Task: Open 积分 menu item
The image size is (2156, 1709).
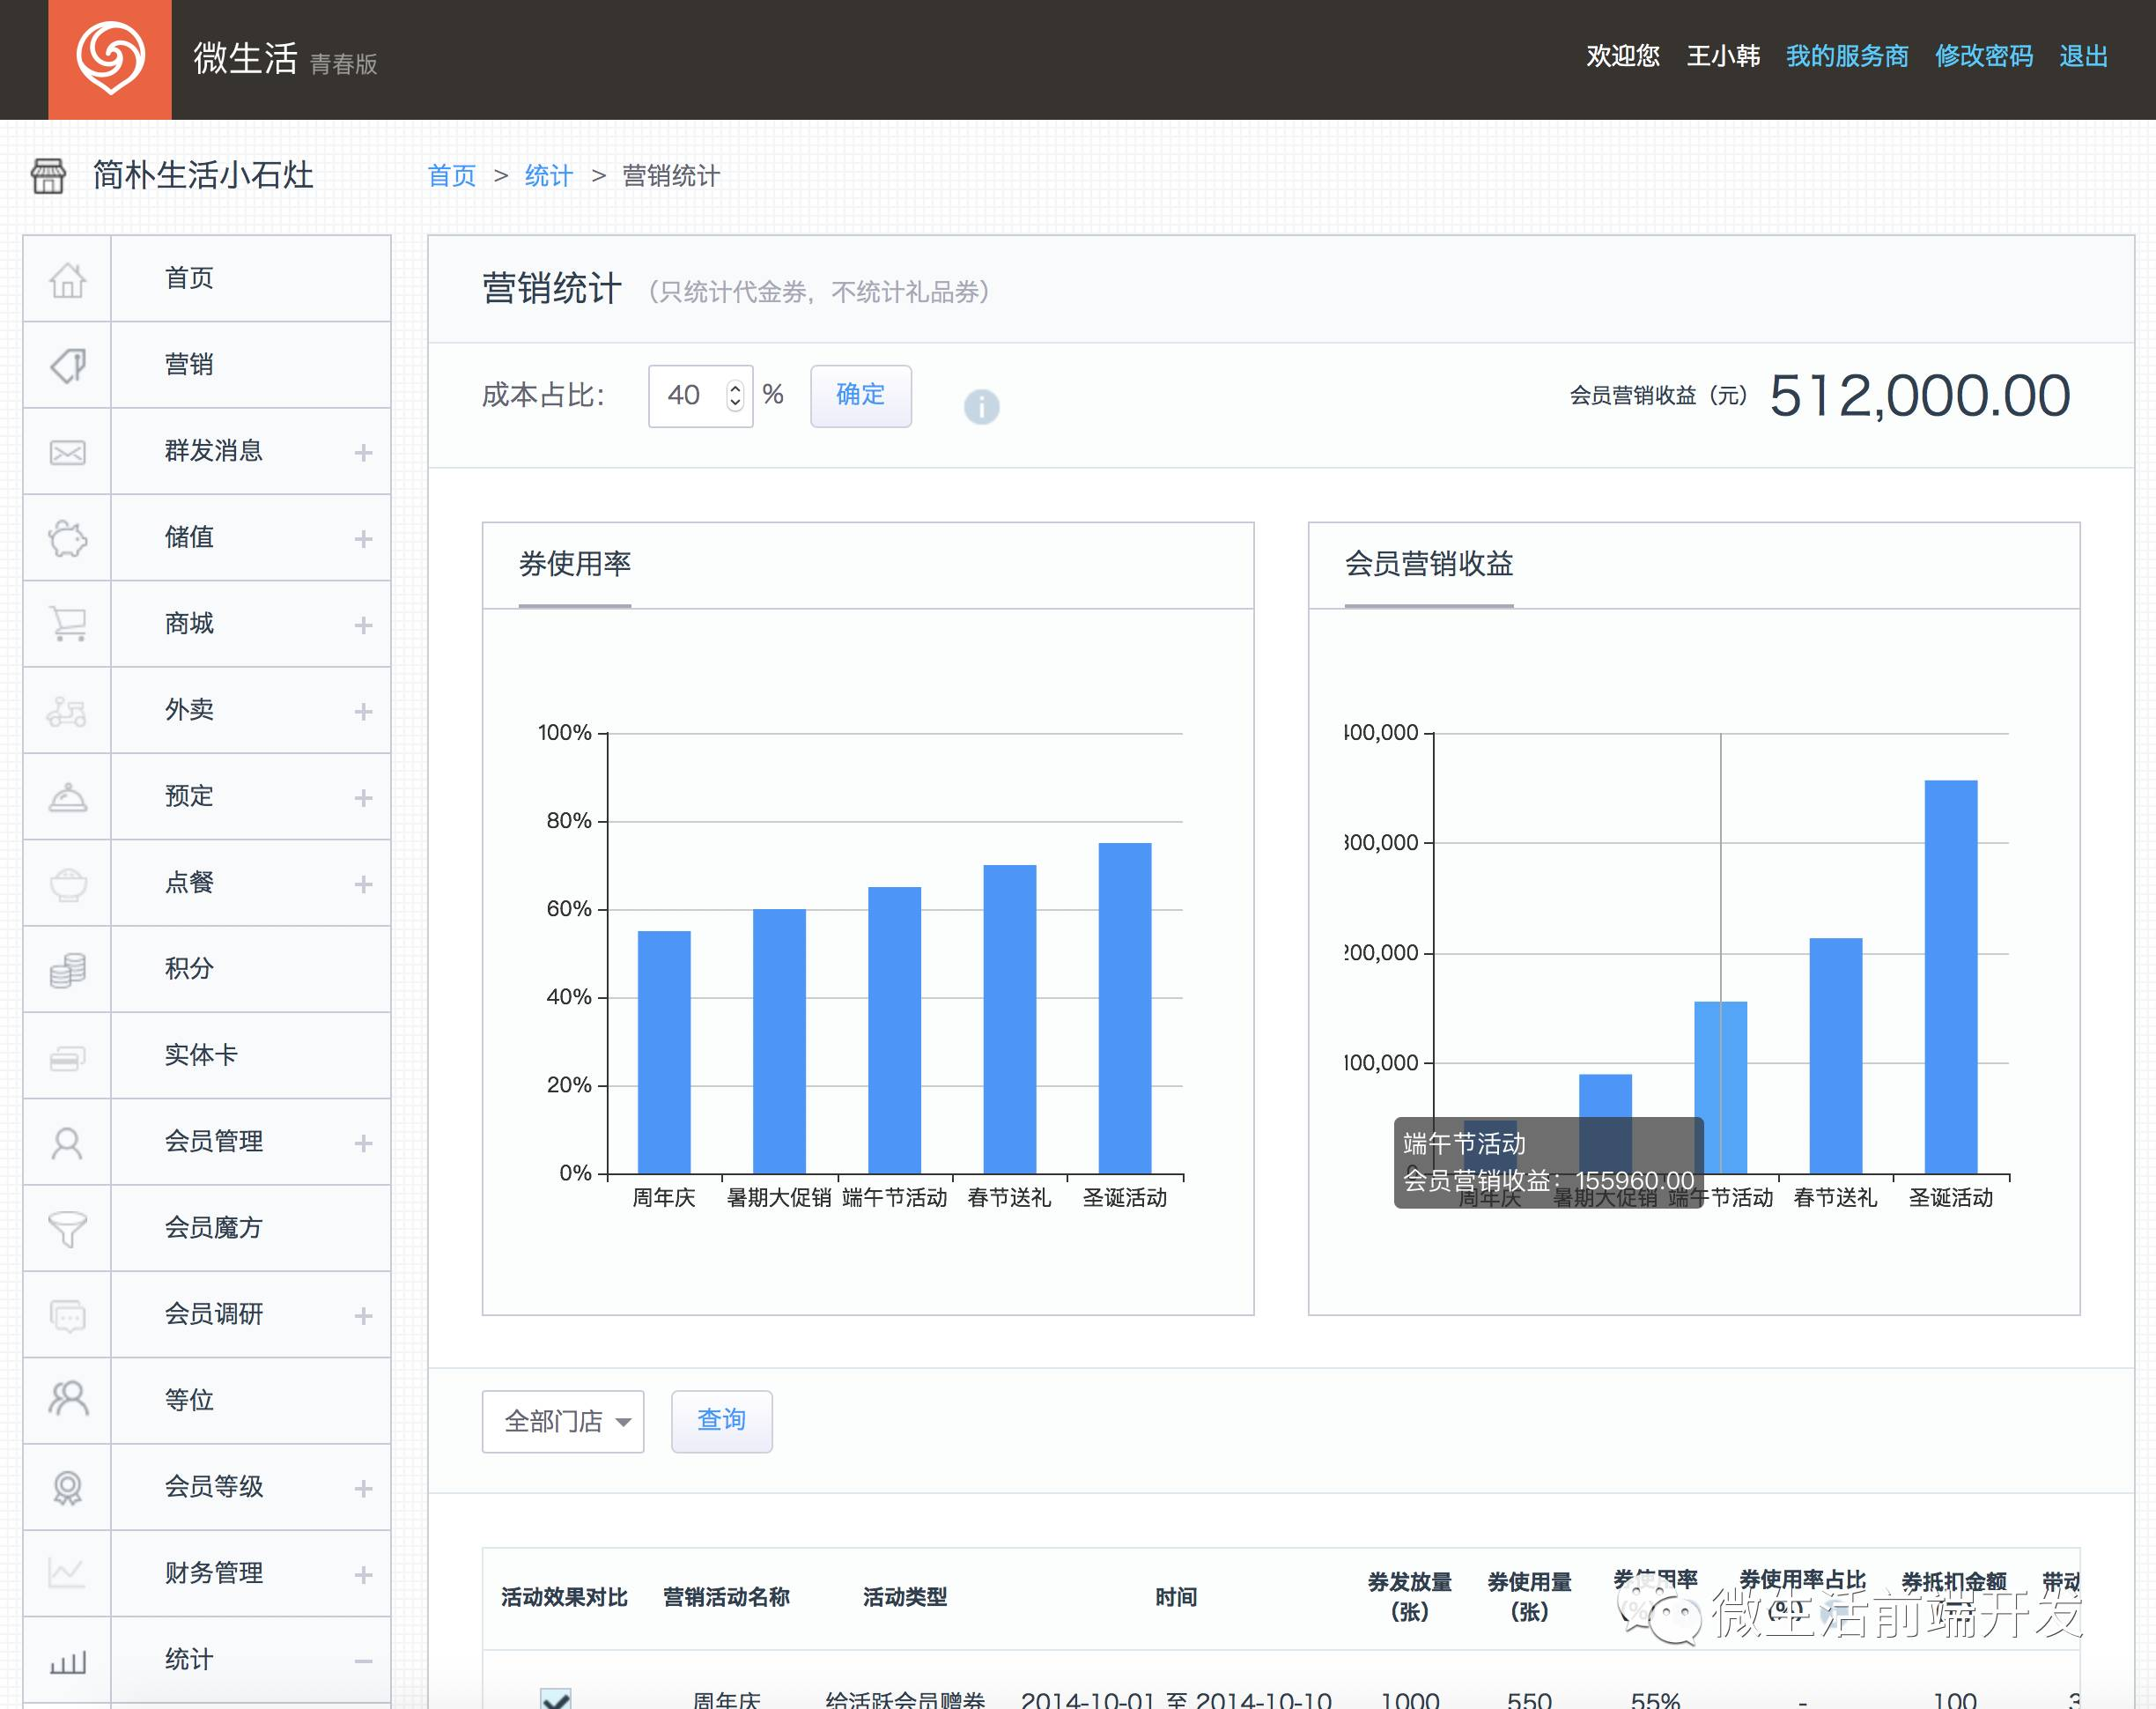Action: point(189,969)
